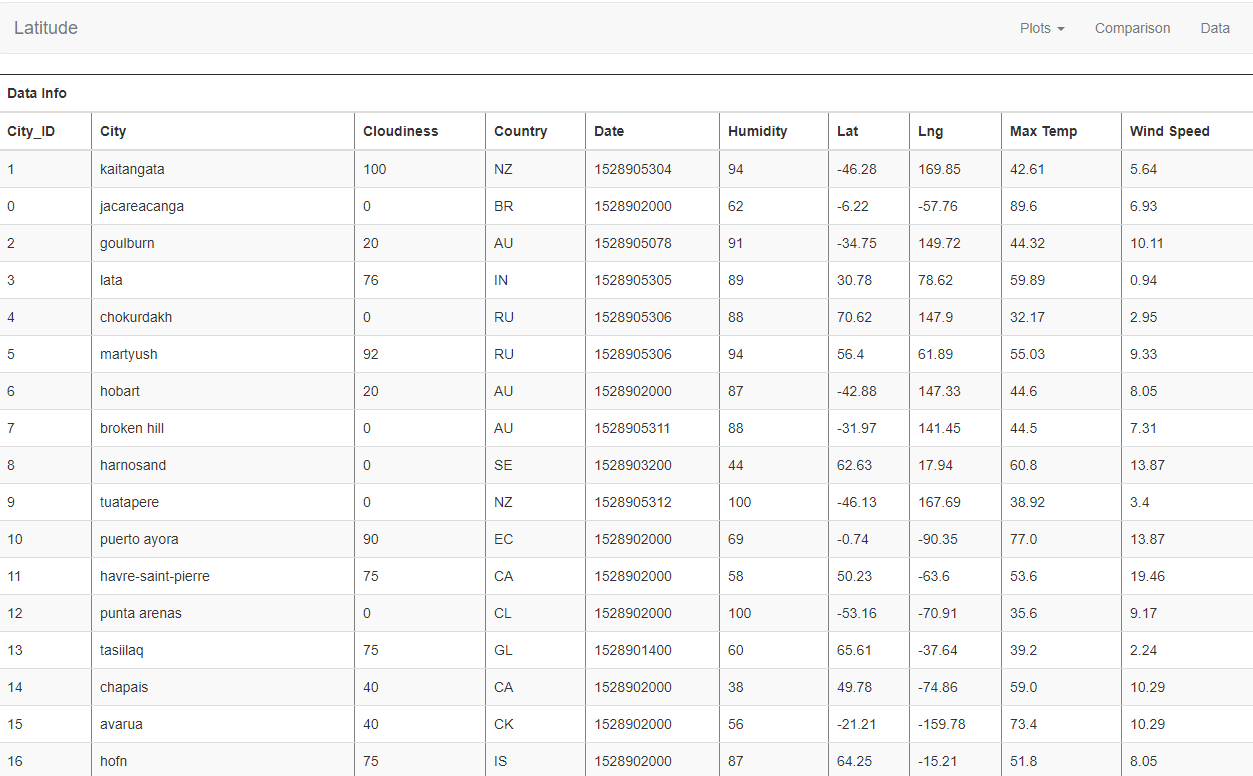Click the wind speed value 19.46

pyautogui.click(x=1147, y=576)
